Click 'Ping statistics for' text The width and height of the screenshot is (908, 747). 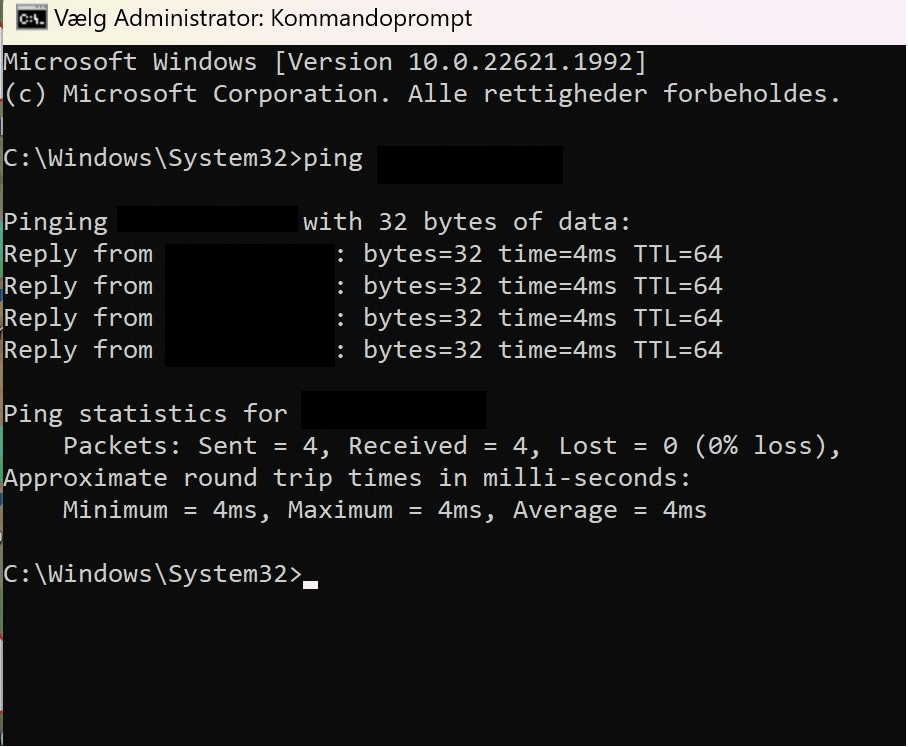coord(145,414)
